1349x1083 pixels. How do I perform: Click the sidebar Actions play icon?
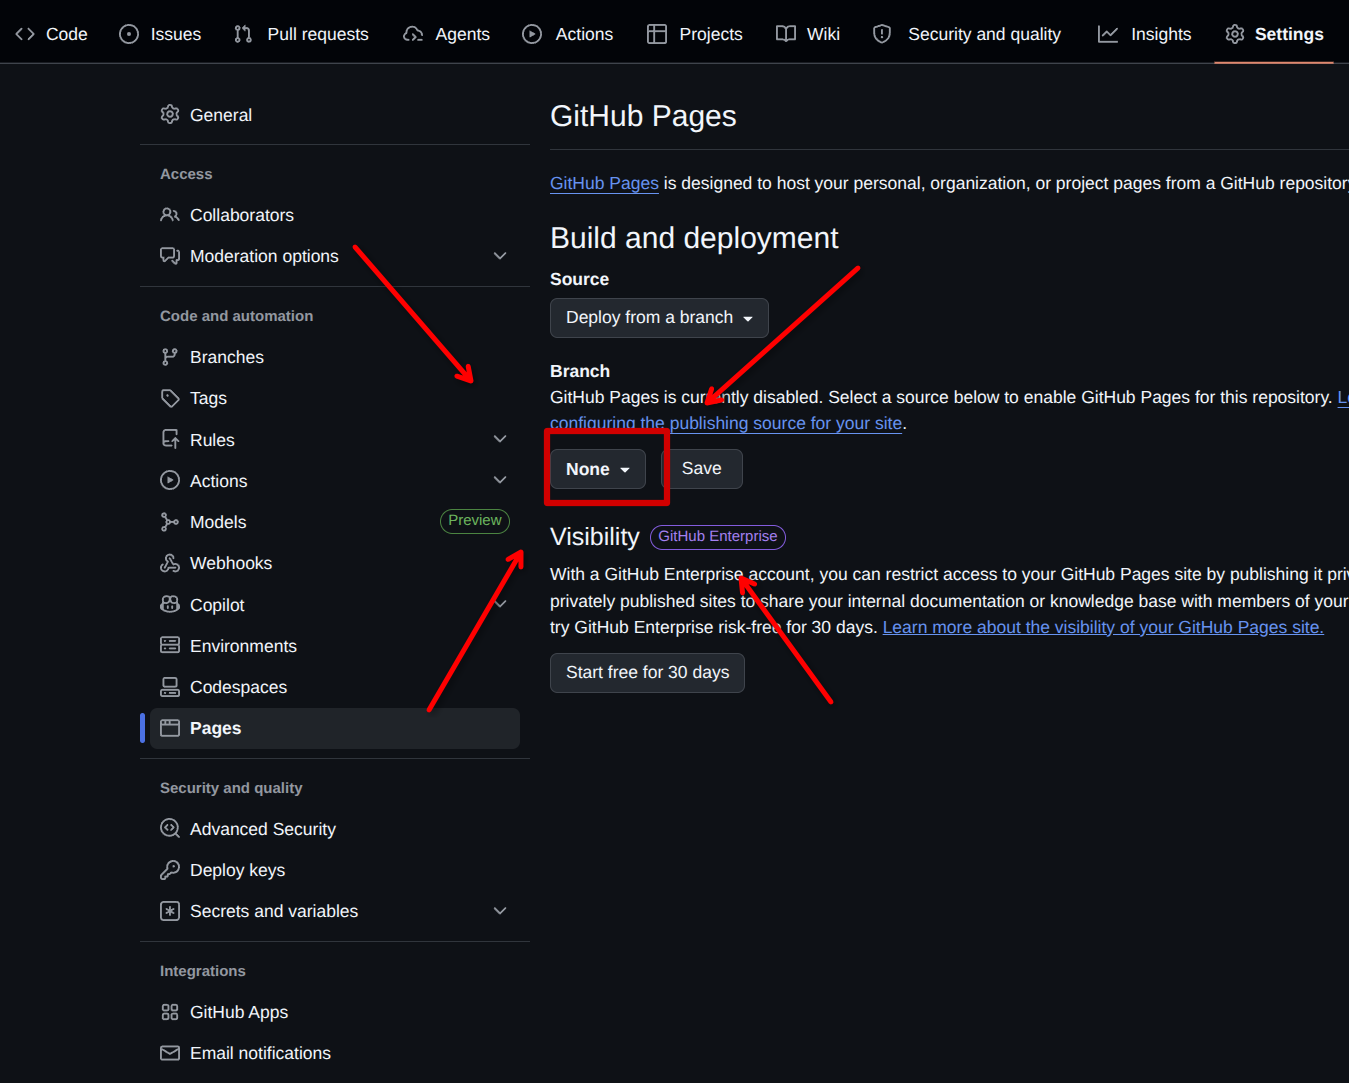(x=170, y=480)
